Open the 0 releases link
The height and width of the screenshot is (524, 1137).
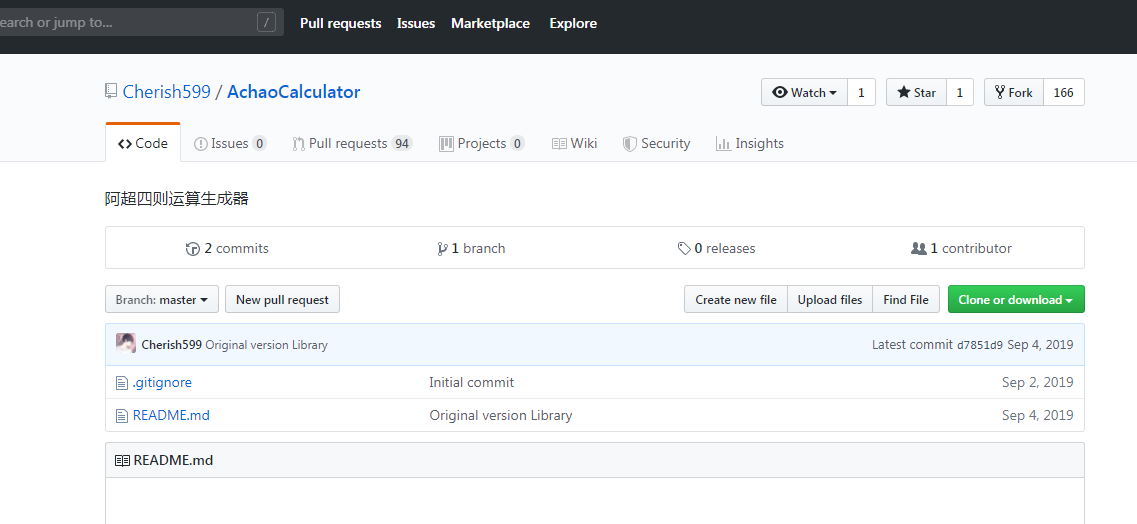point(716,249)
